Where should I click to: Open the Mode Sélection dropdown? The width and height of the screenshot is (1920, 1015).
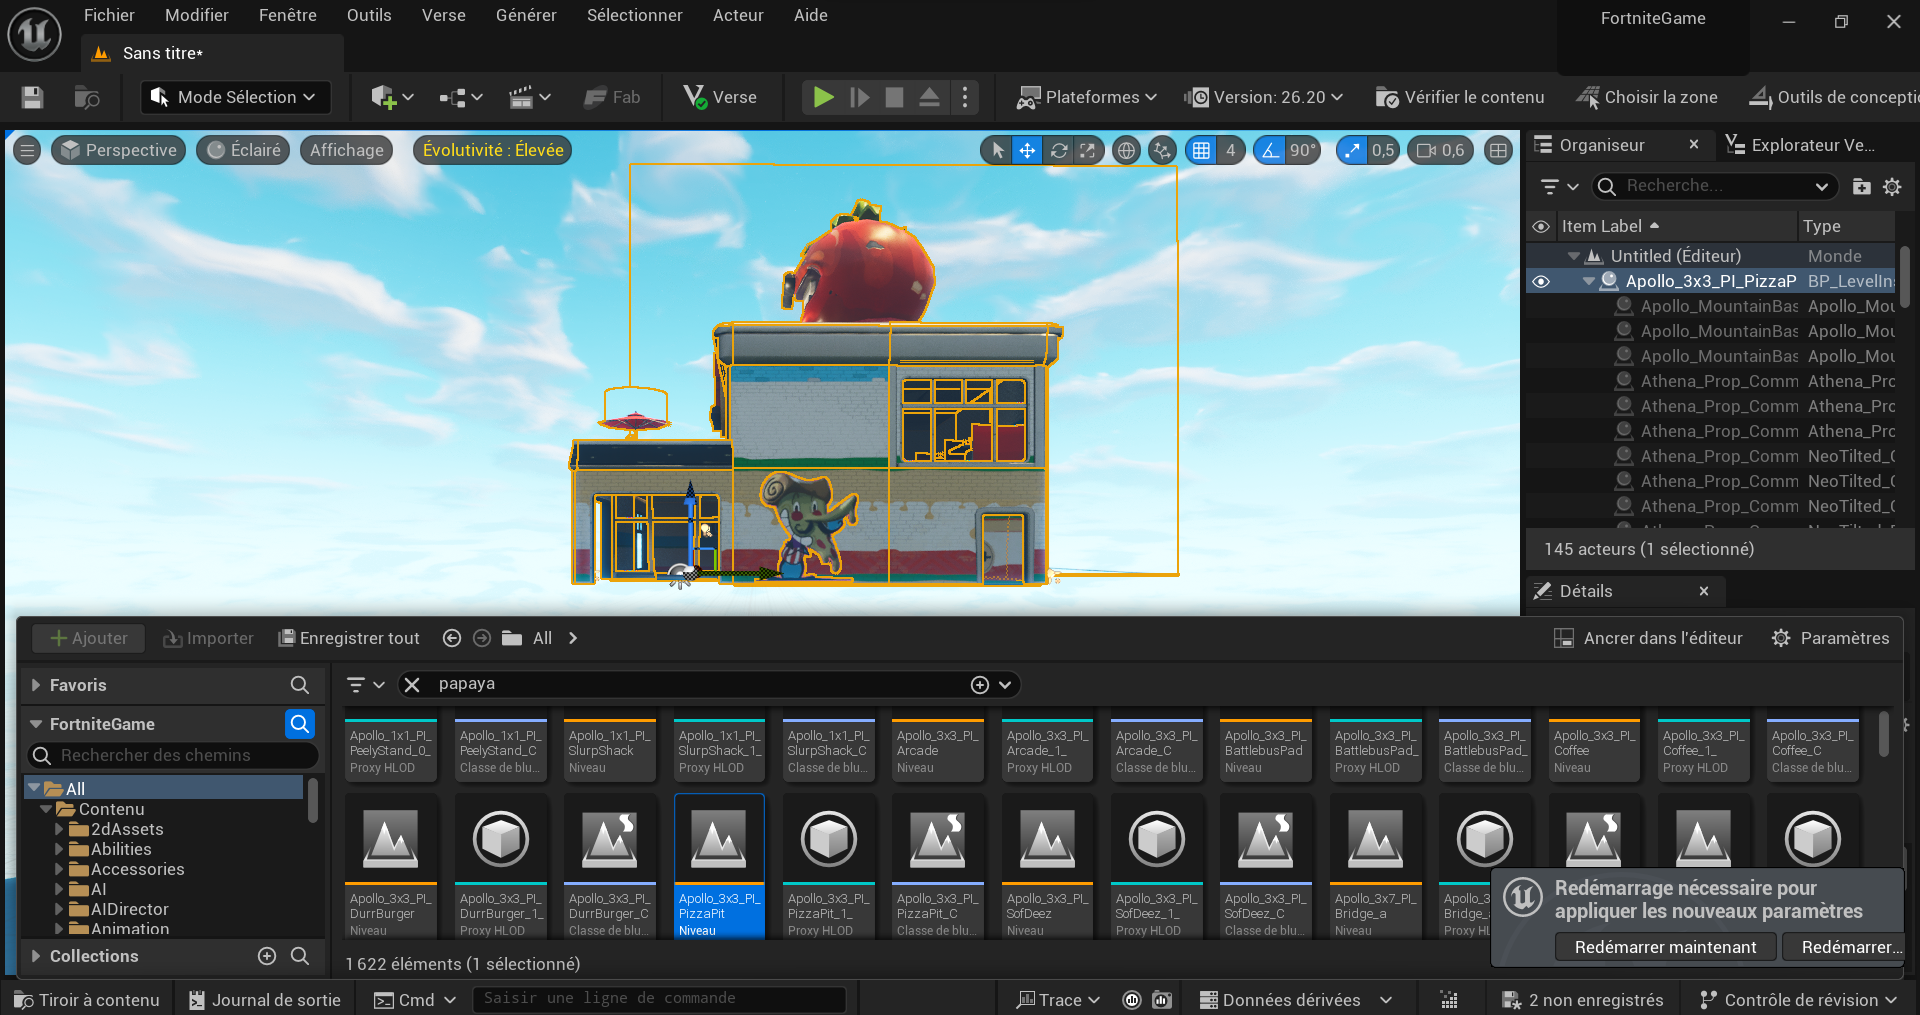236,97
